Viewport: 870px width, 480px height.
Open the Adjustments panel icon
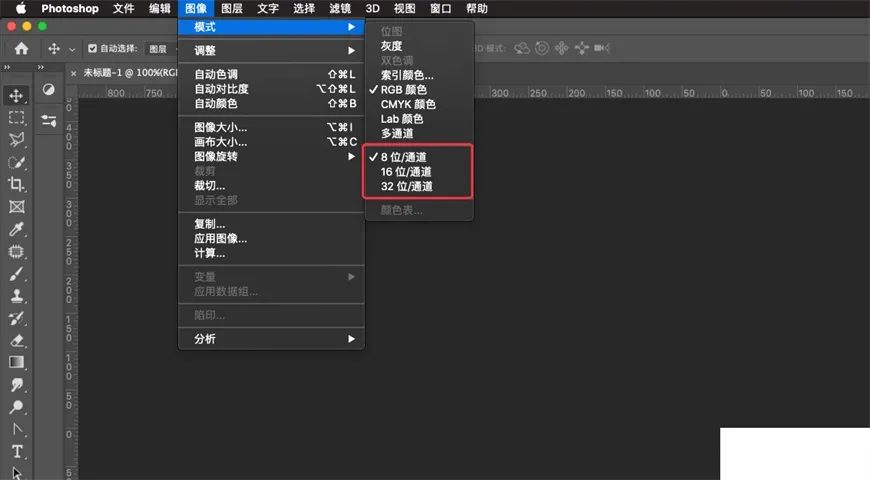coord(49,89)
